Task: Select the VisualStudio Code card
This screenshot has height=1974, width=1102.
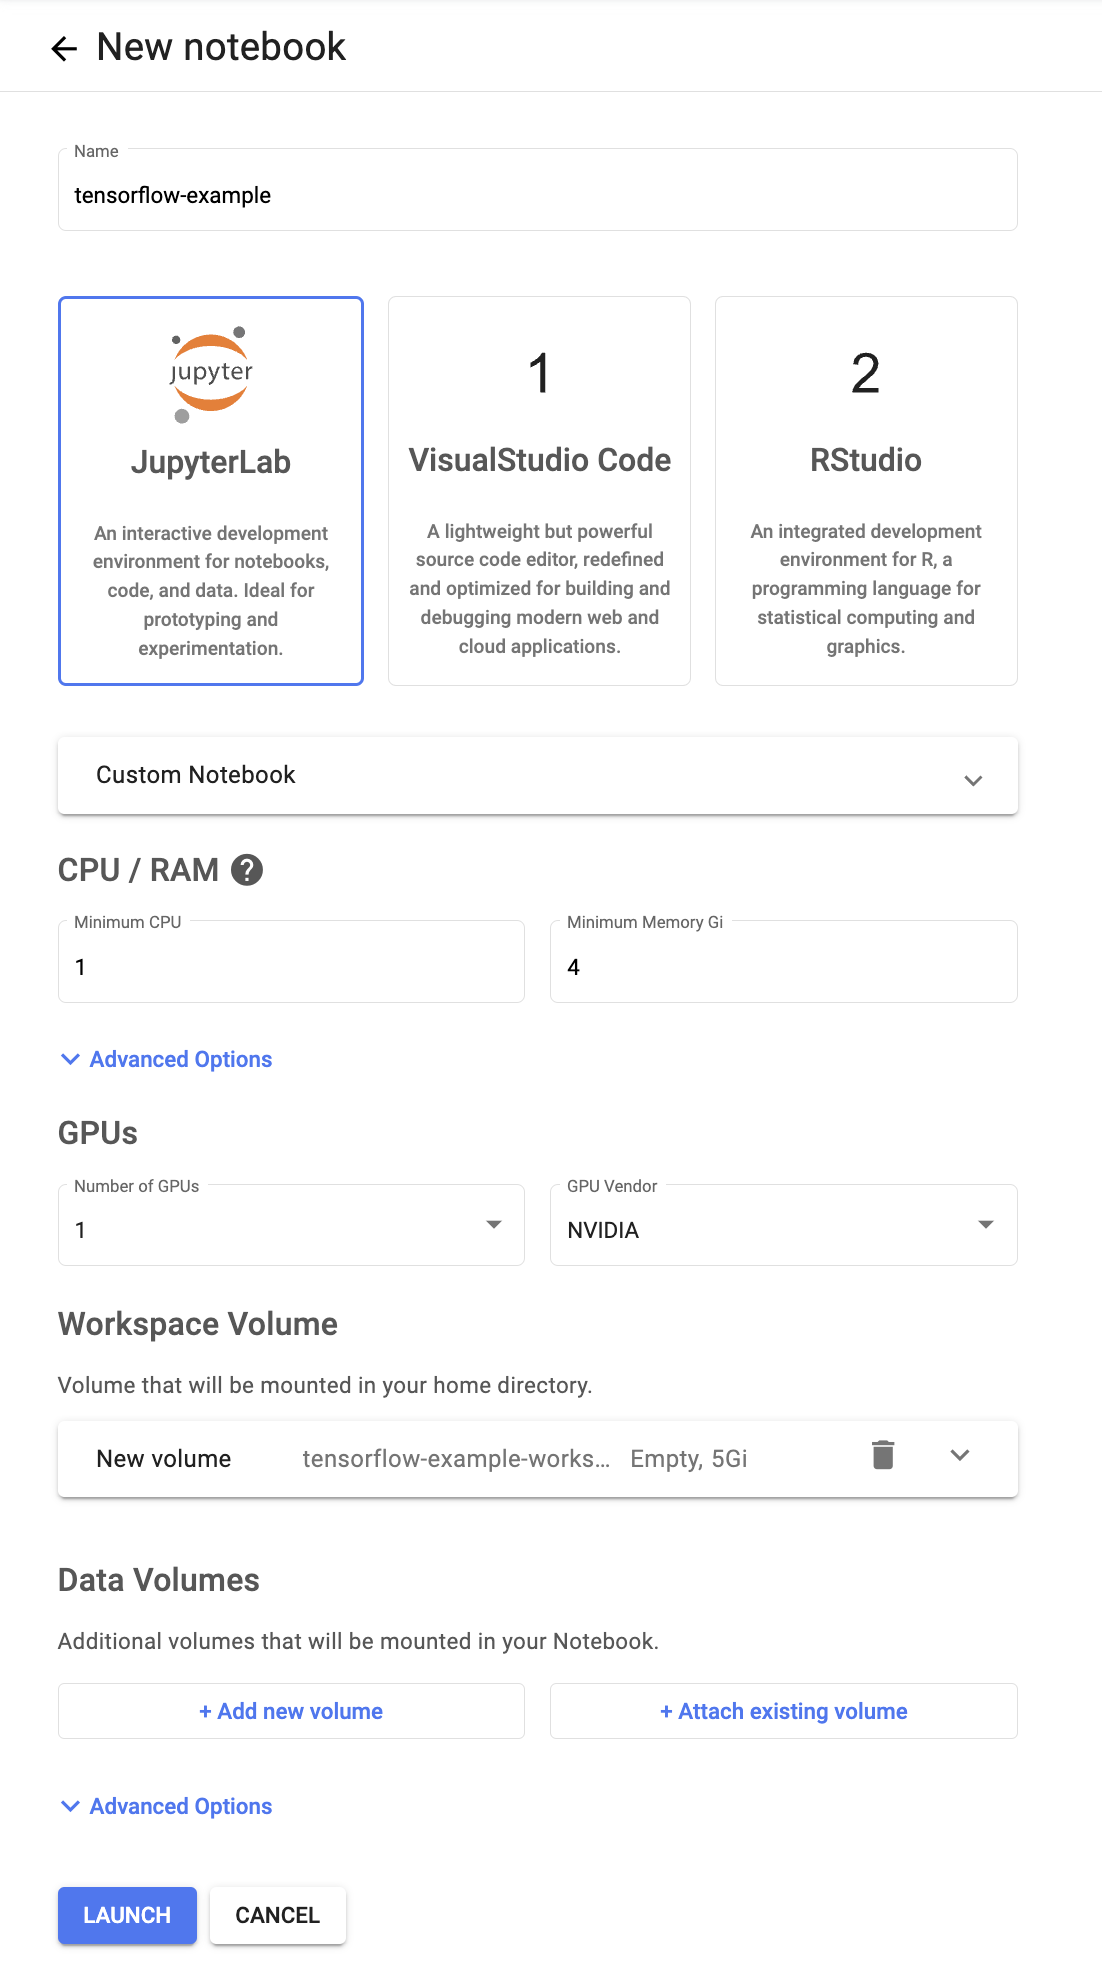Action: pos(539,491)
